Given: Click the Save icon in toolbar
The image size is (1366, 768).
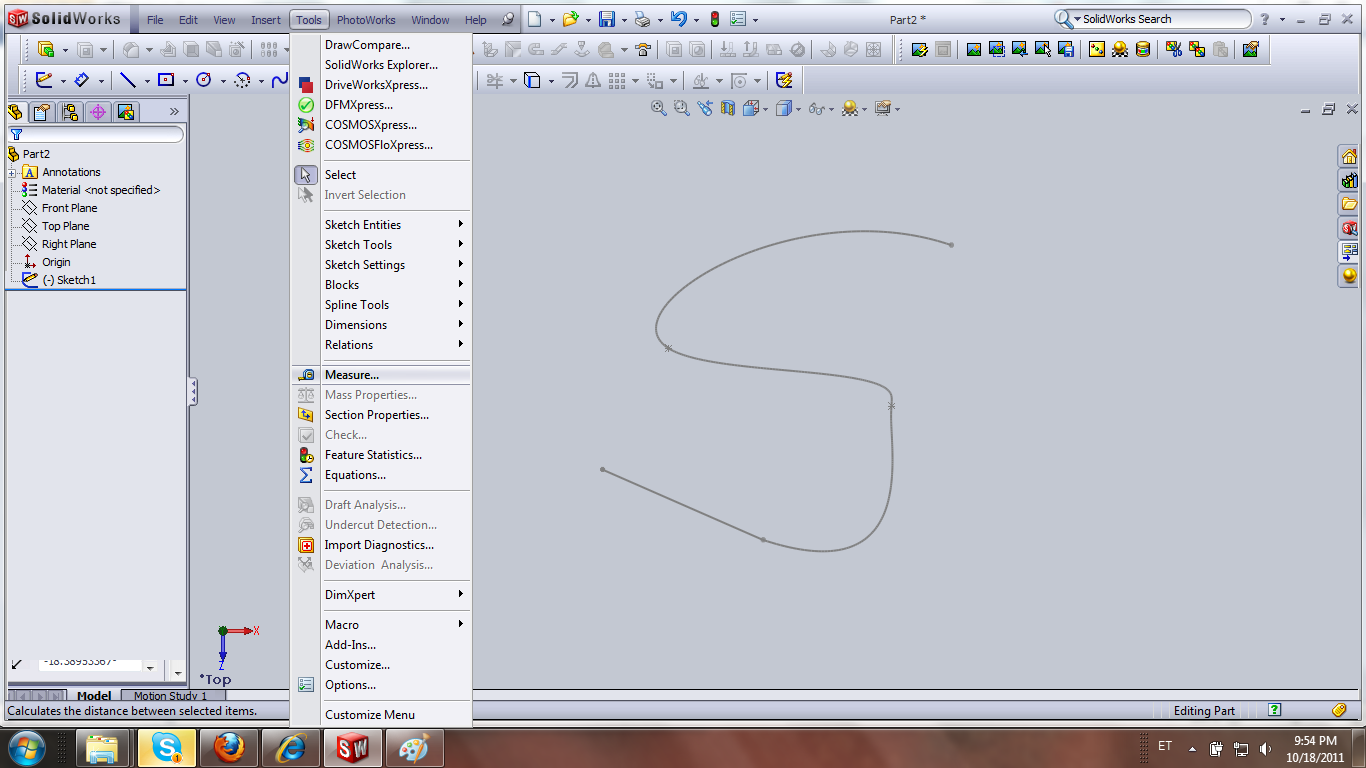Looking at the screenshot, I should [x=606, y=19].
